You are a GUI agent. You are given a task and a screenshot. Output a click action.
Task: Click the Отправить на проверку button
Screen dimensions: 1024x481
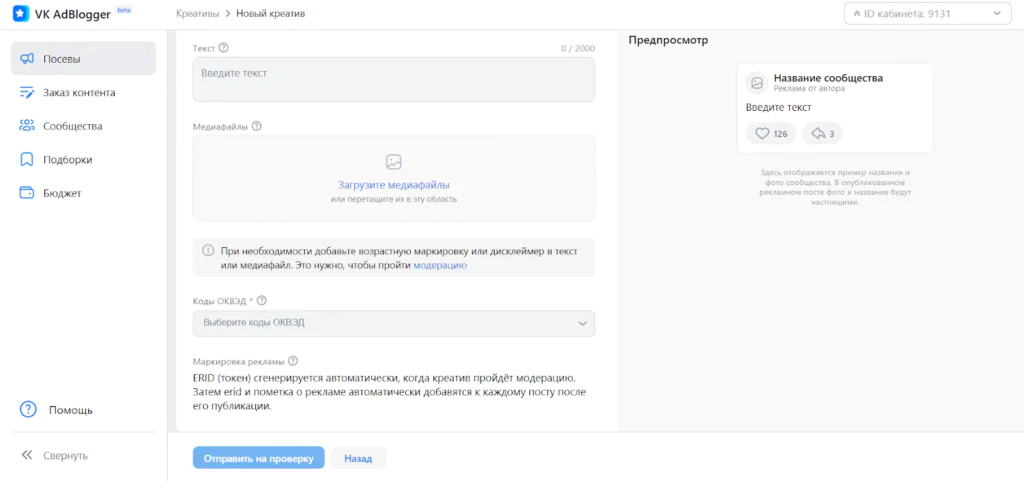click(x=259, y=458)
